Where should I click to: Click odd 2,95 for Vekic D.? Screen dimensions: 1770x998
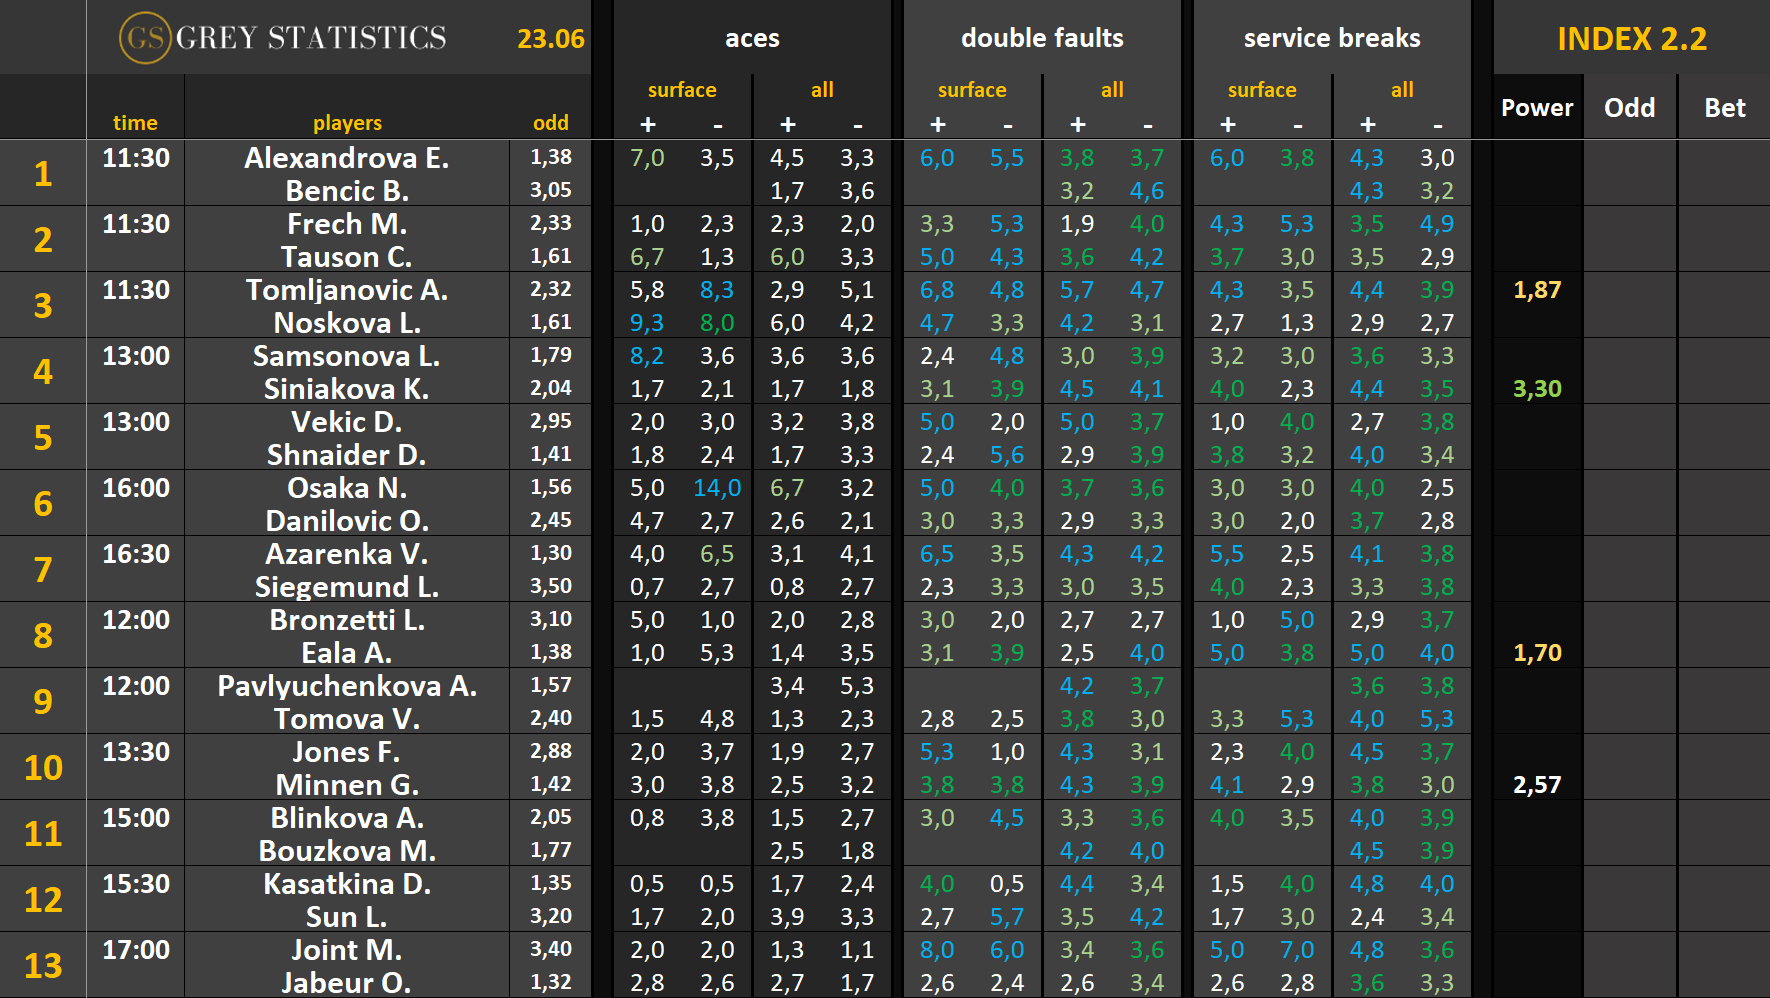click(x=551, y=421)
